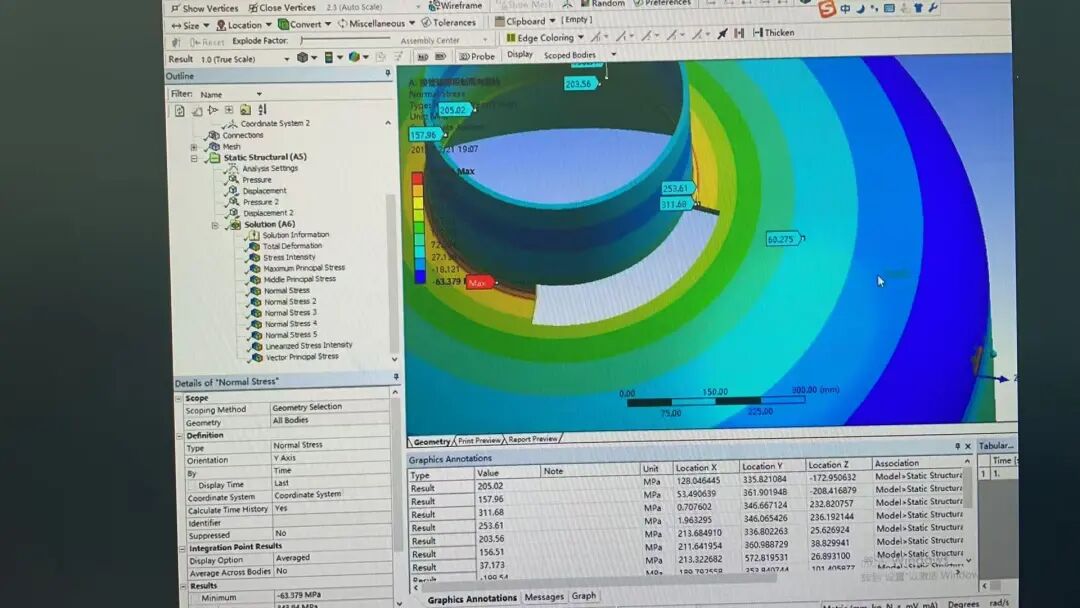Click the Max label toggle icon

[422, 56]
